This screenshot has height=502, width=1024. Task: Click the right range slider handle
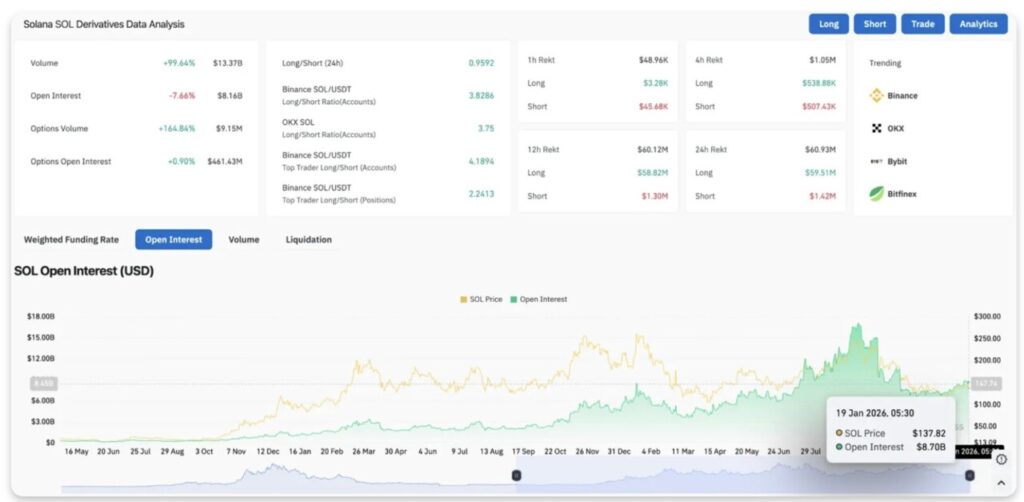[969, 476]
